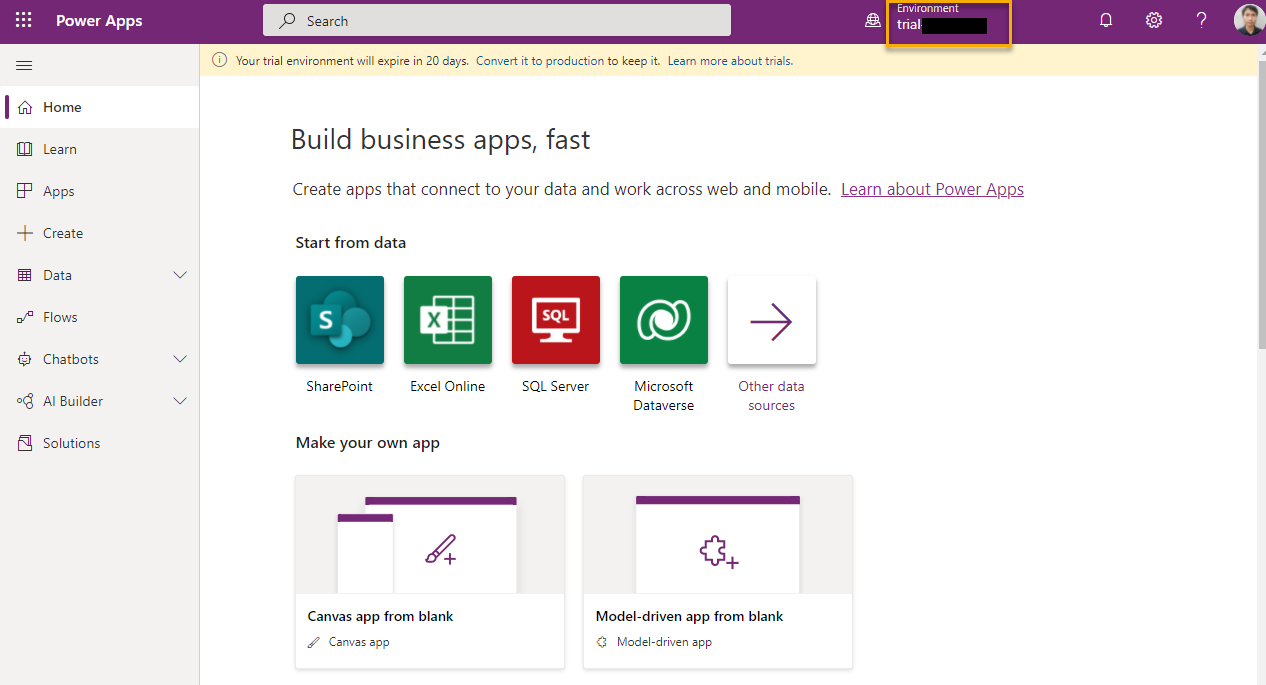Viewport: 1266px width, 685px height.
Task: Click the Other data sources label
Action: pos(772,396)
